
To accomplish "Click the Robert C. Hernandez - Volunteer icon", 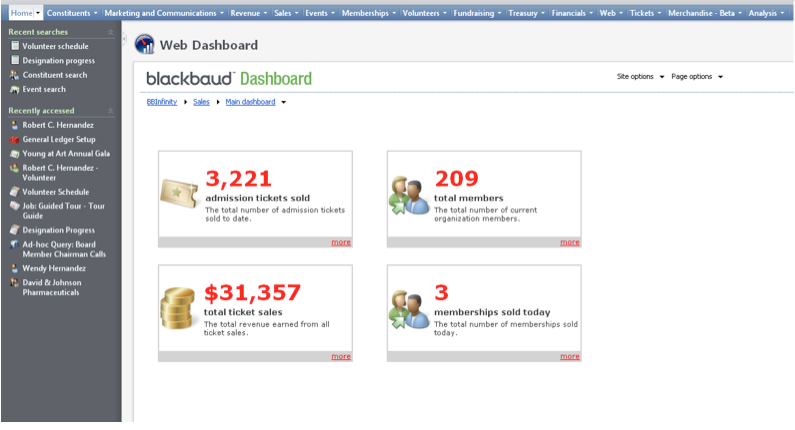I will [15, 168].
